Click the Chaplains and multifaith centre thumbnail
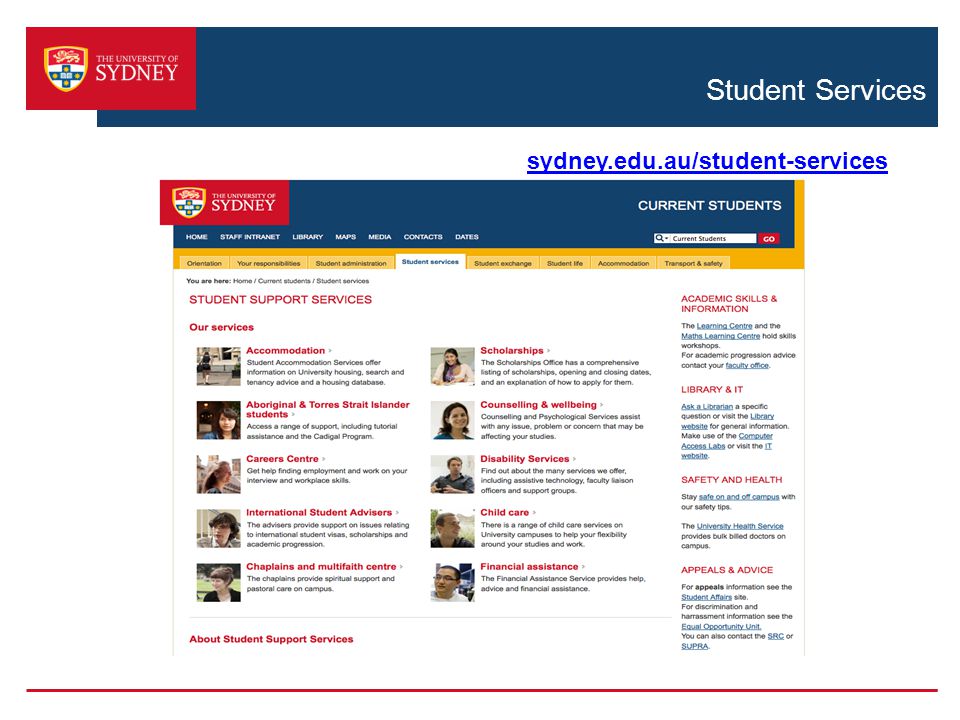Image resolution: width=960 pixels, height=720 pixels. [x=219, y=582]
